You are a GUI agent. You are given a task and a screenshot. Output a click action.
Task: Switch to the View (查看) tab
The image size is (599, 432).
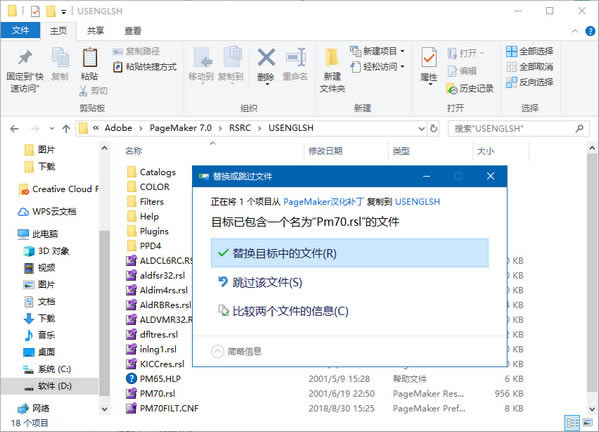133,31
